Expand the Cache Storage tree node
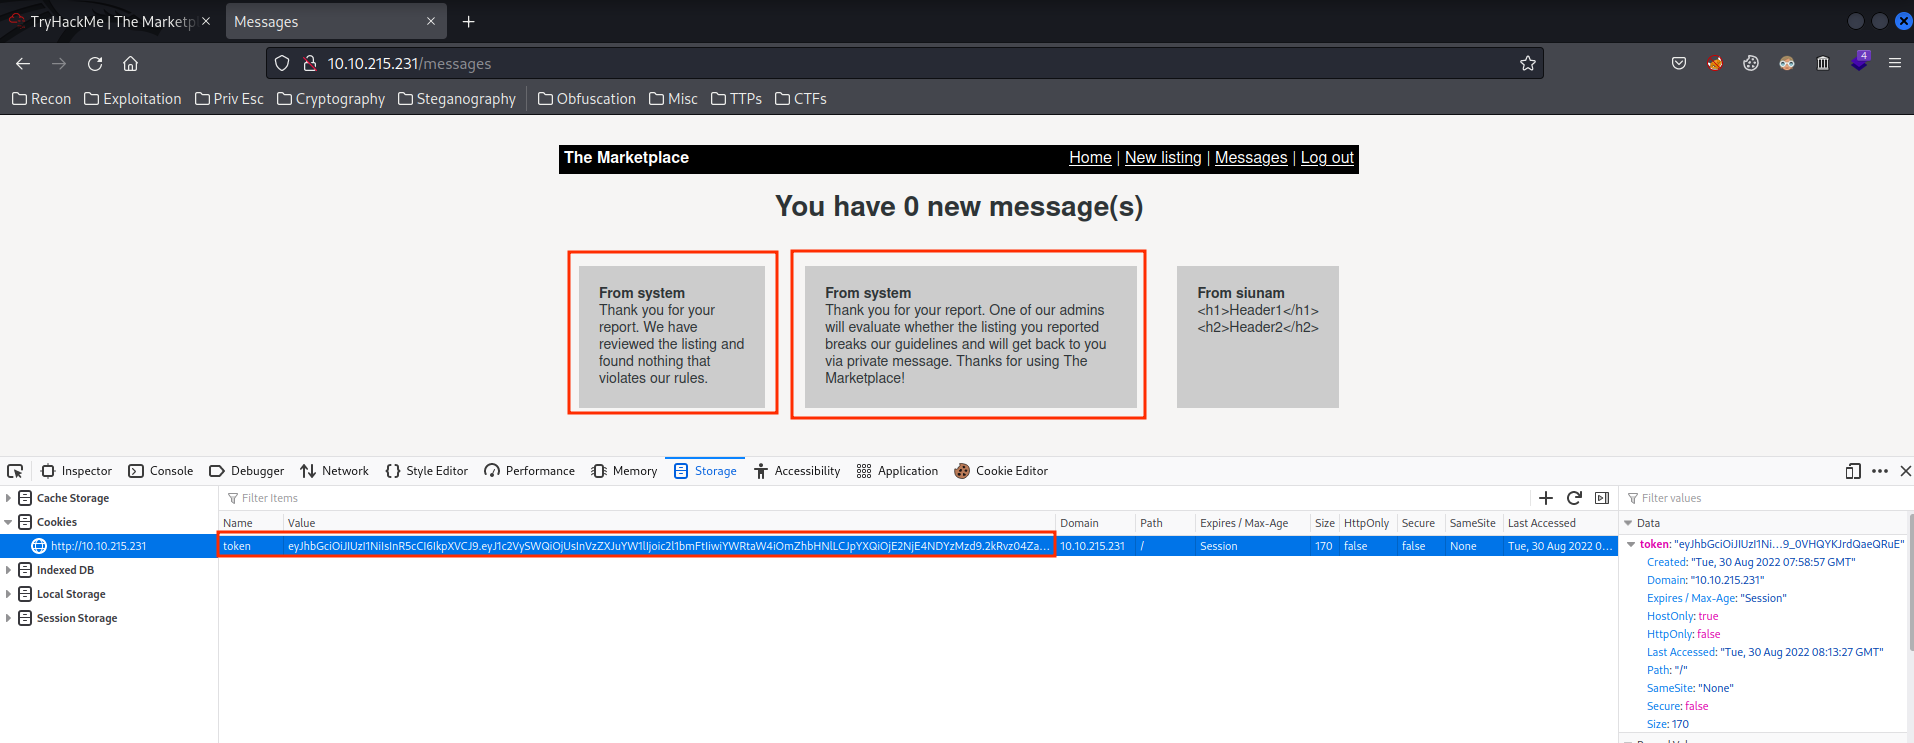 (8, 498)
